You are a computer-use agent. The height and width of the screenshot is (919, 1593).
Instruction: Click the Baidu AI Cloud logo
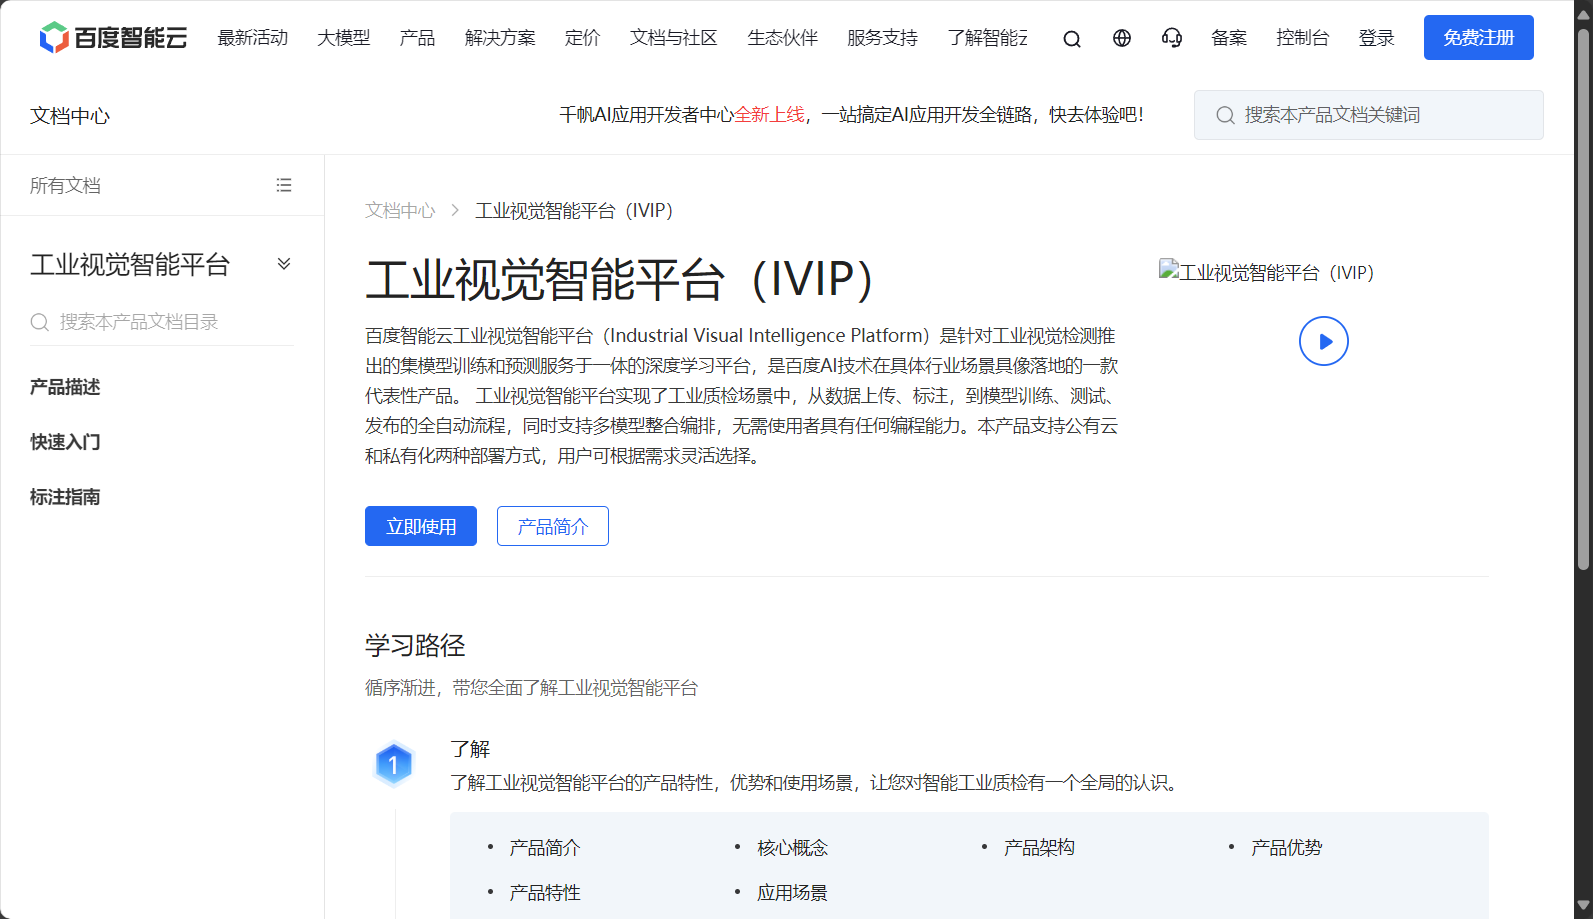[113, 38]
